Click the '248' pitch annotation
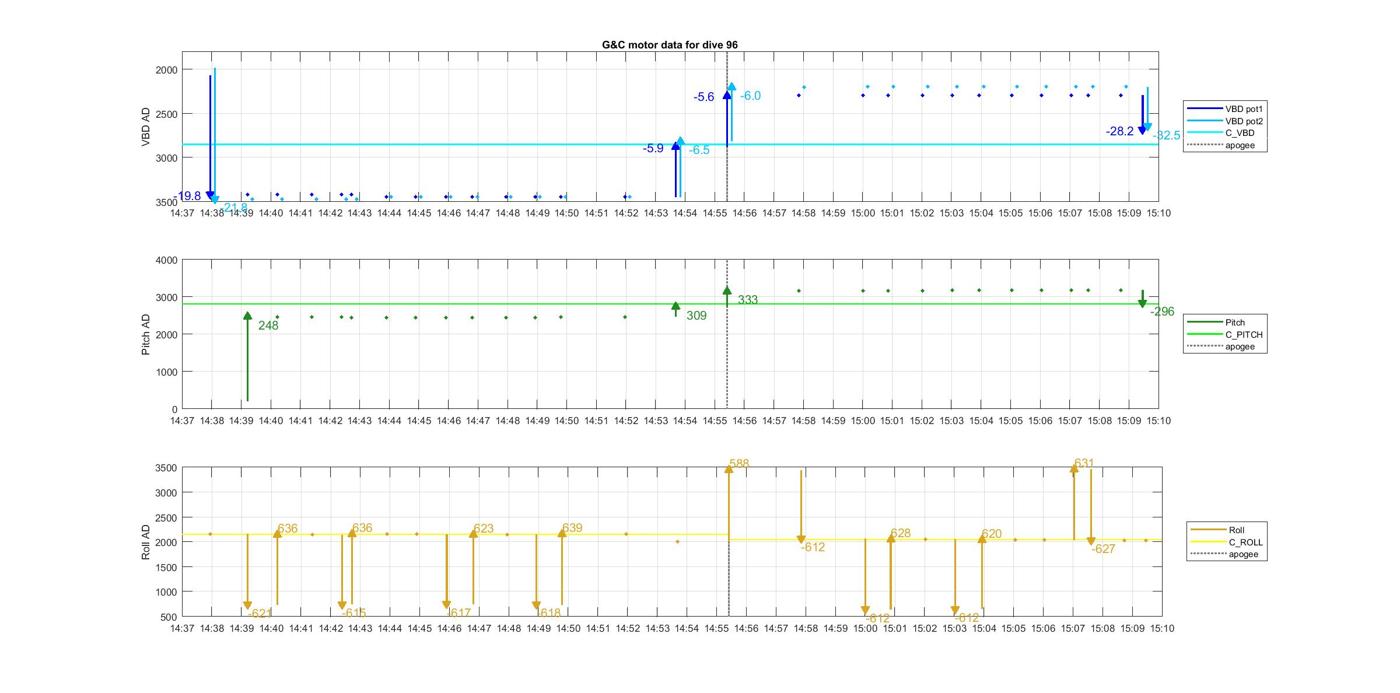Image resolution: width=1400 pixels, height=693 pixels. click(268, 325)
